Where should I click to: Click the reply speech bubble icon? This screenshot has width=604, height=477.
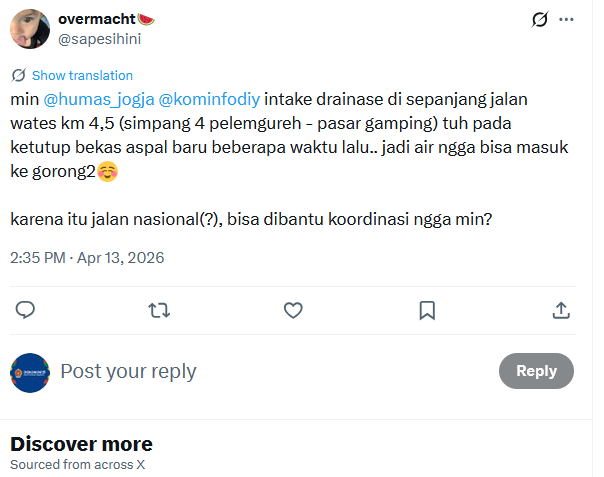point(25,310)
